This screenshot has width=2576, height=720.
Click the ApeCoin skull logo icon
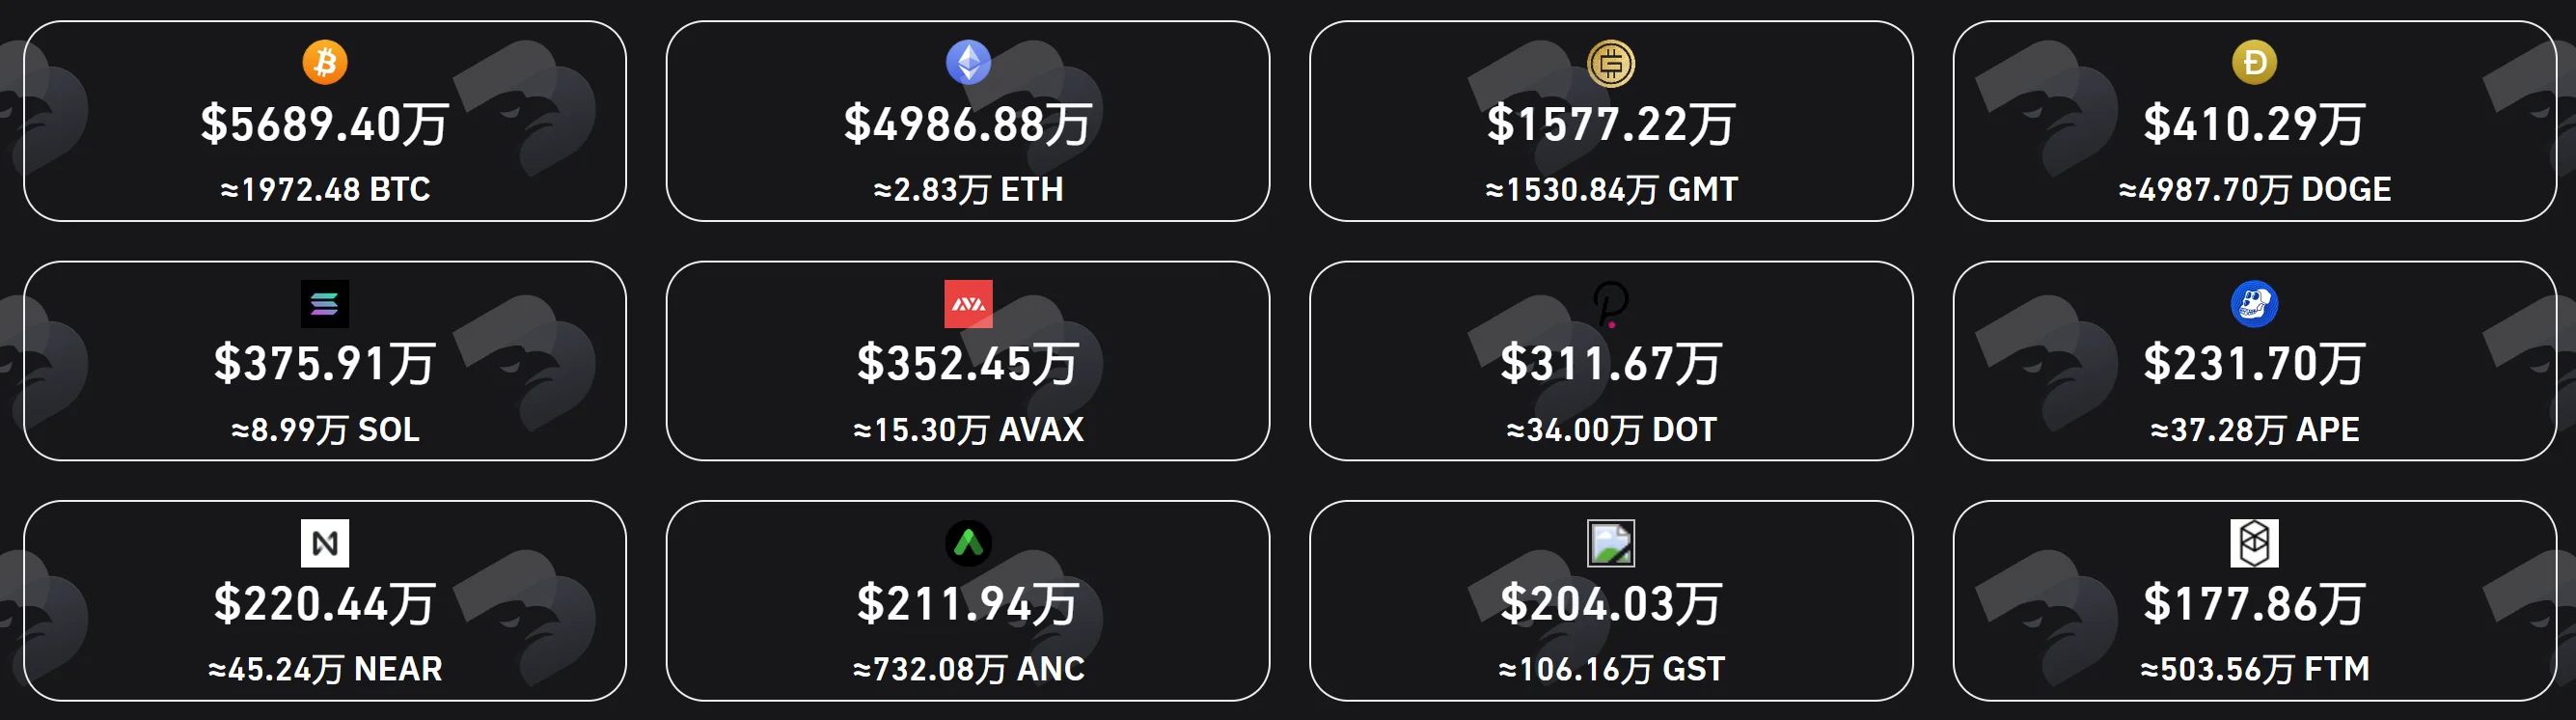[x=2254, y=304]
